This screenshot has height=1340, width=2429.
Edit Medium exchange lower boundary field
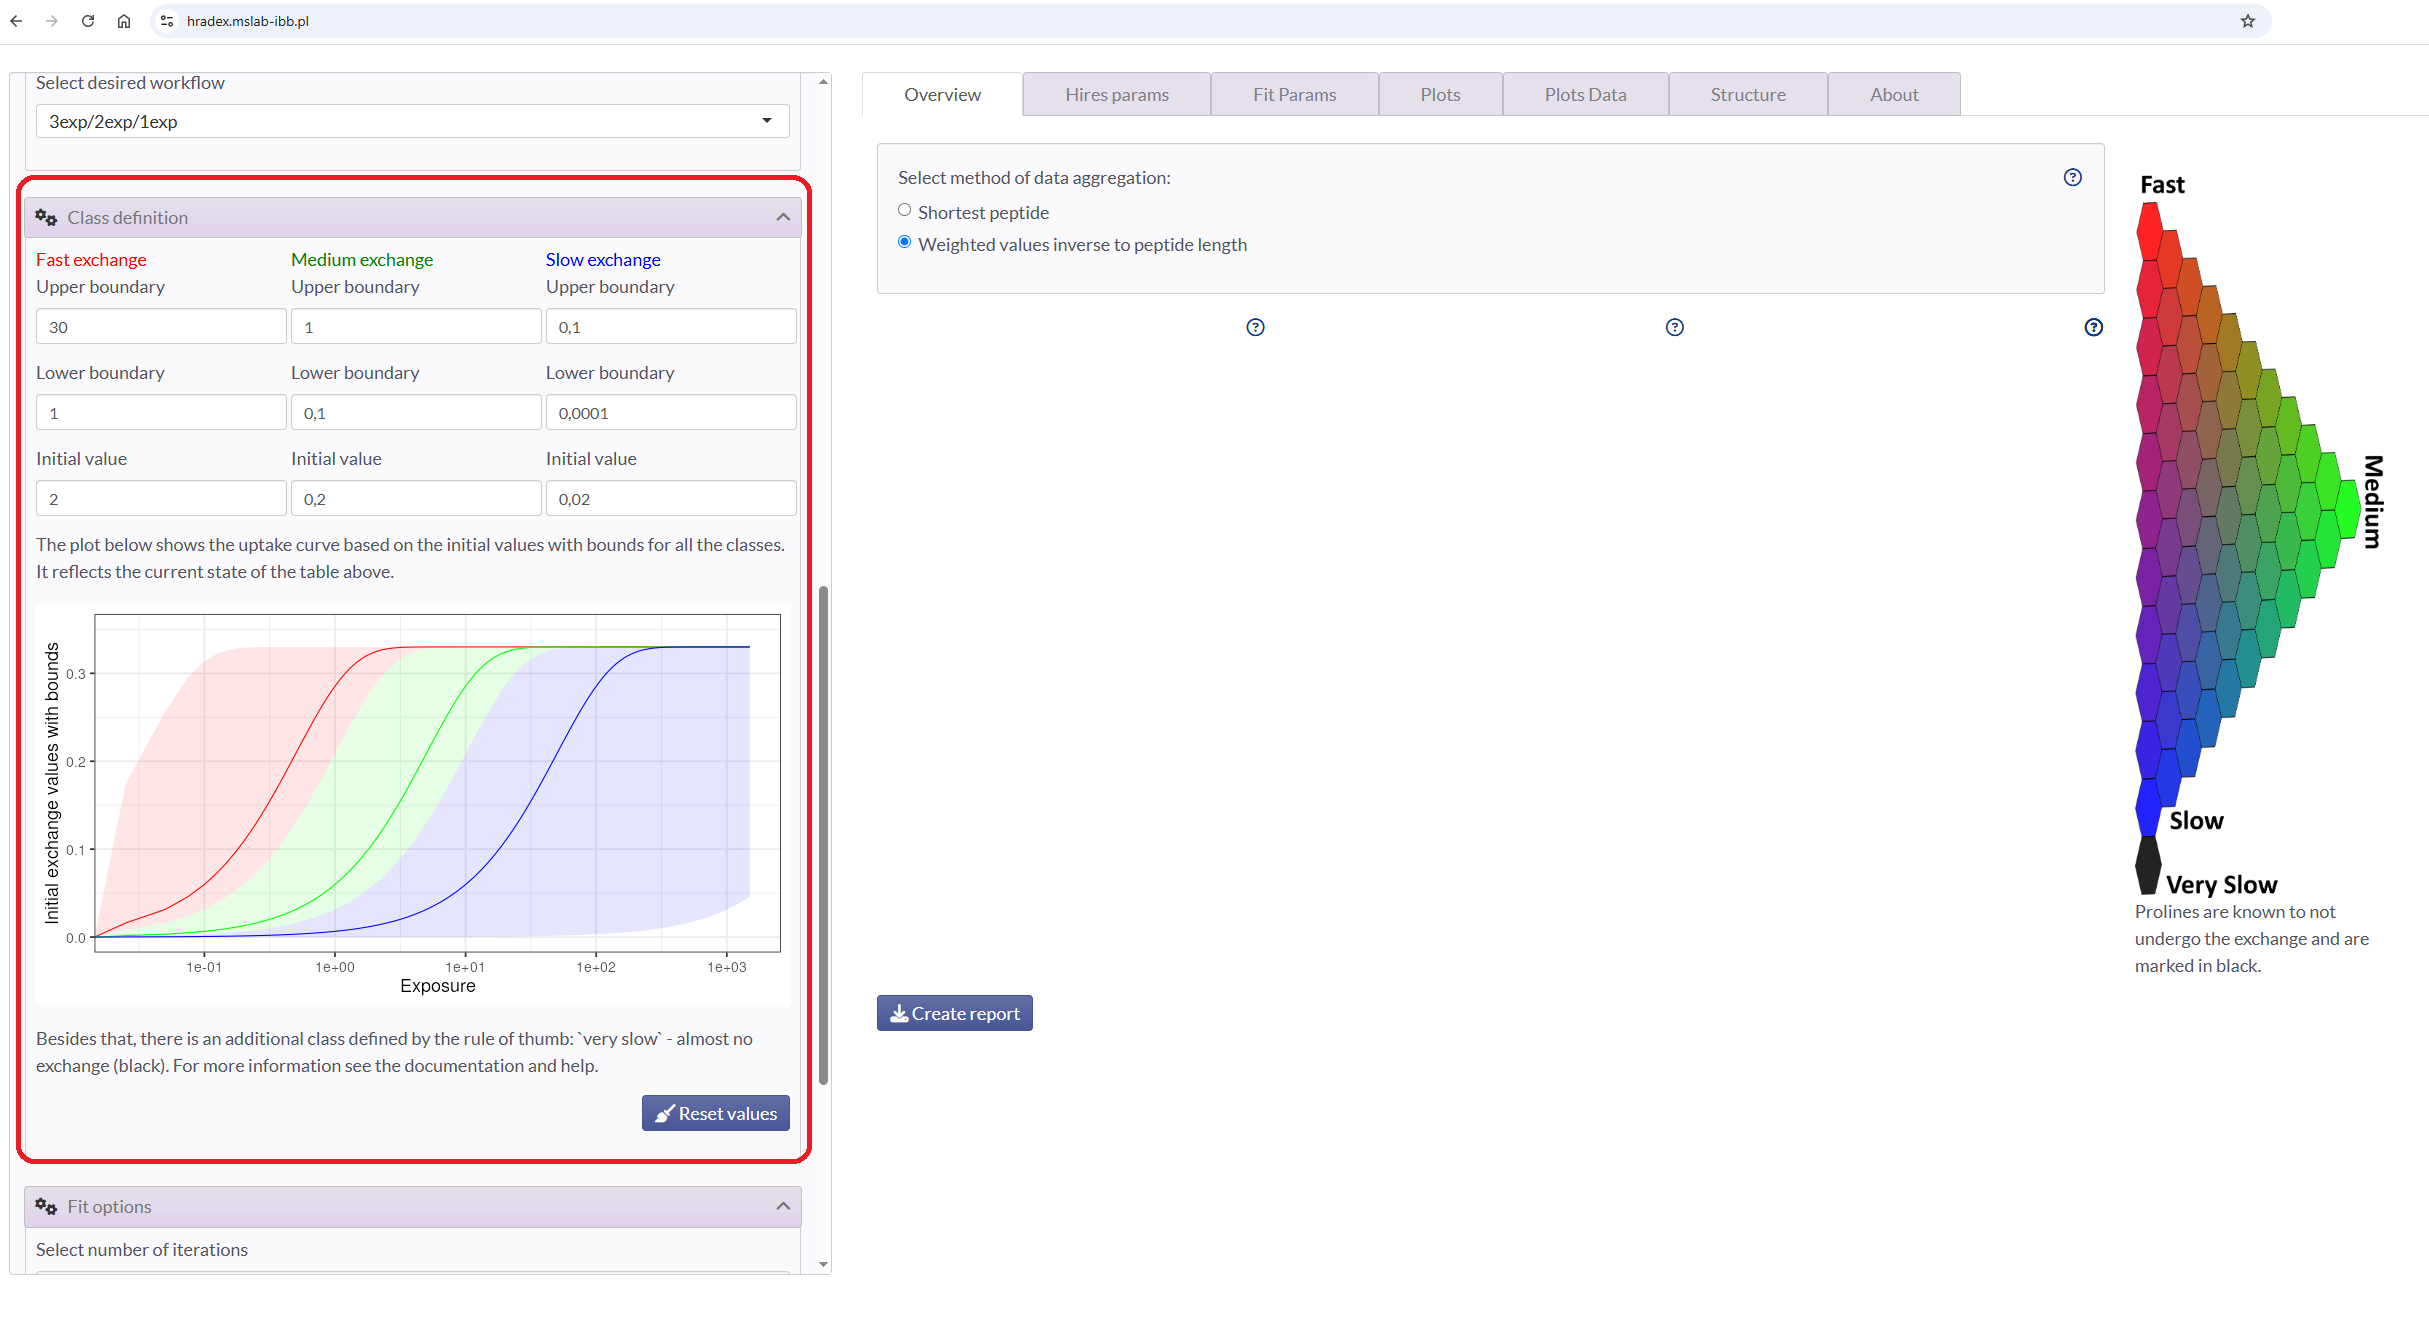[x=416, y=413]
